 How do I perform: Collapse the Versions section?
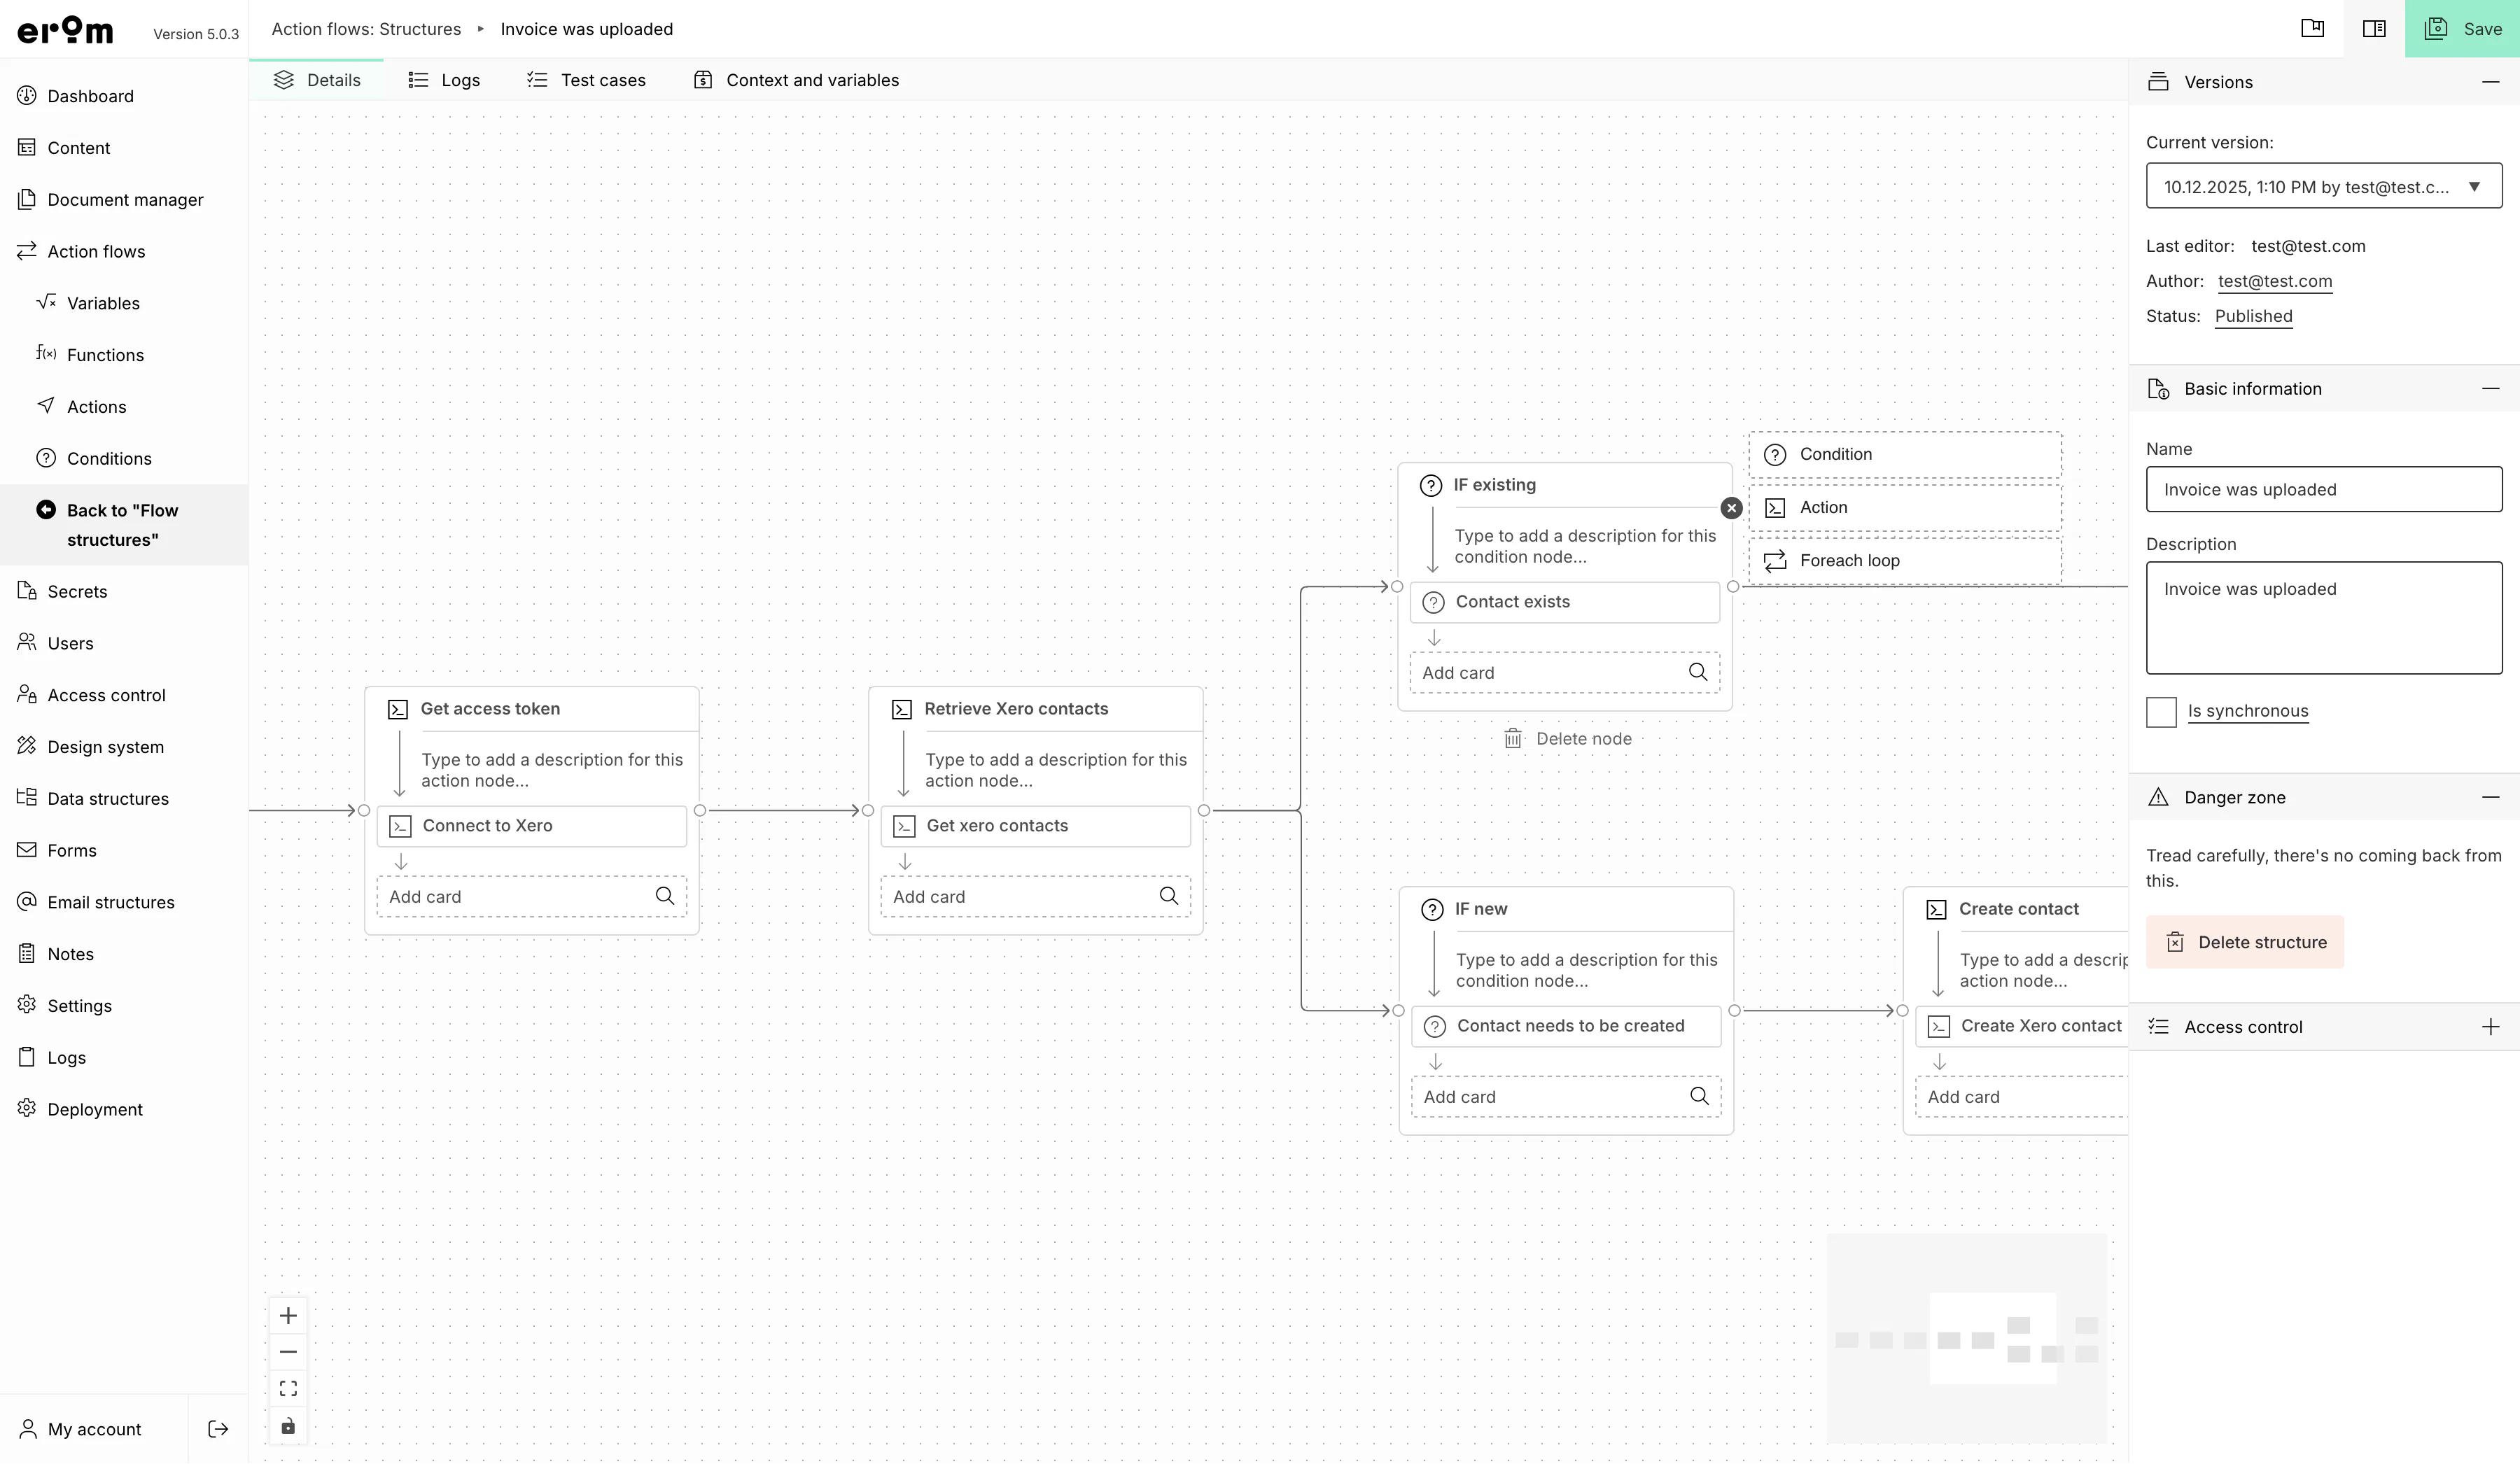(2491, 82)
